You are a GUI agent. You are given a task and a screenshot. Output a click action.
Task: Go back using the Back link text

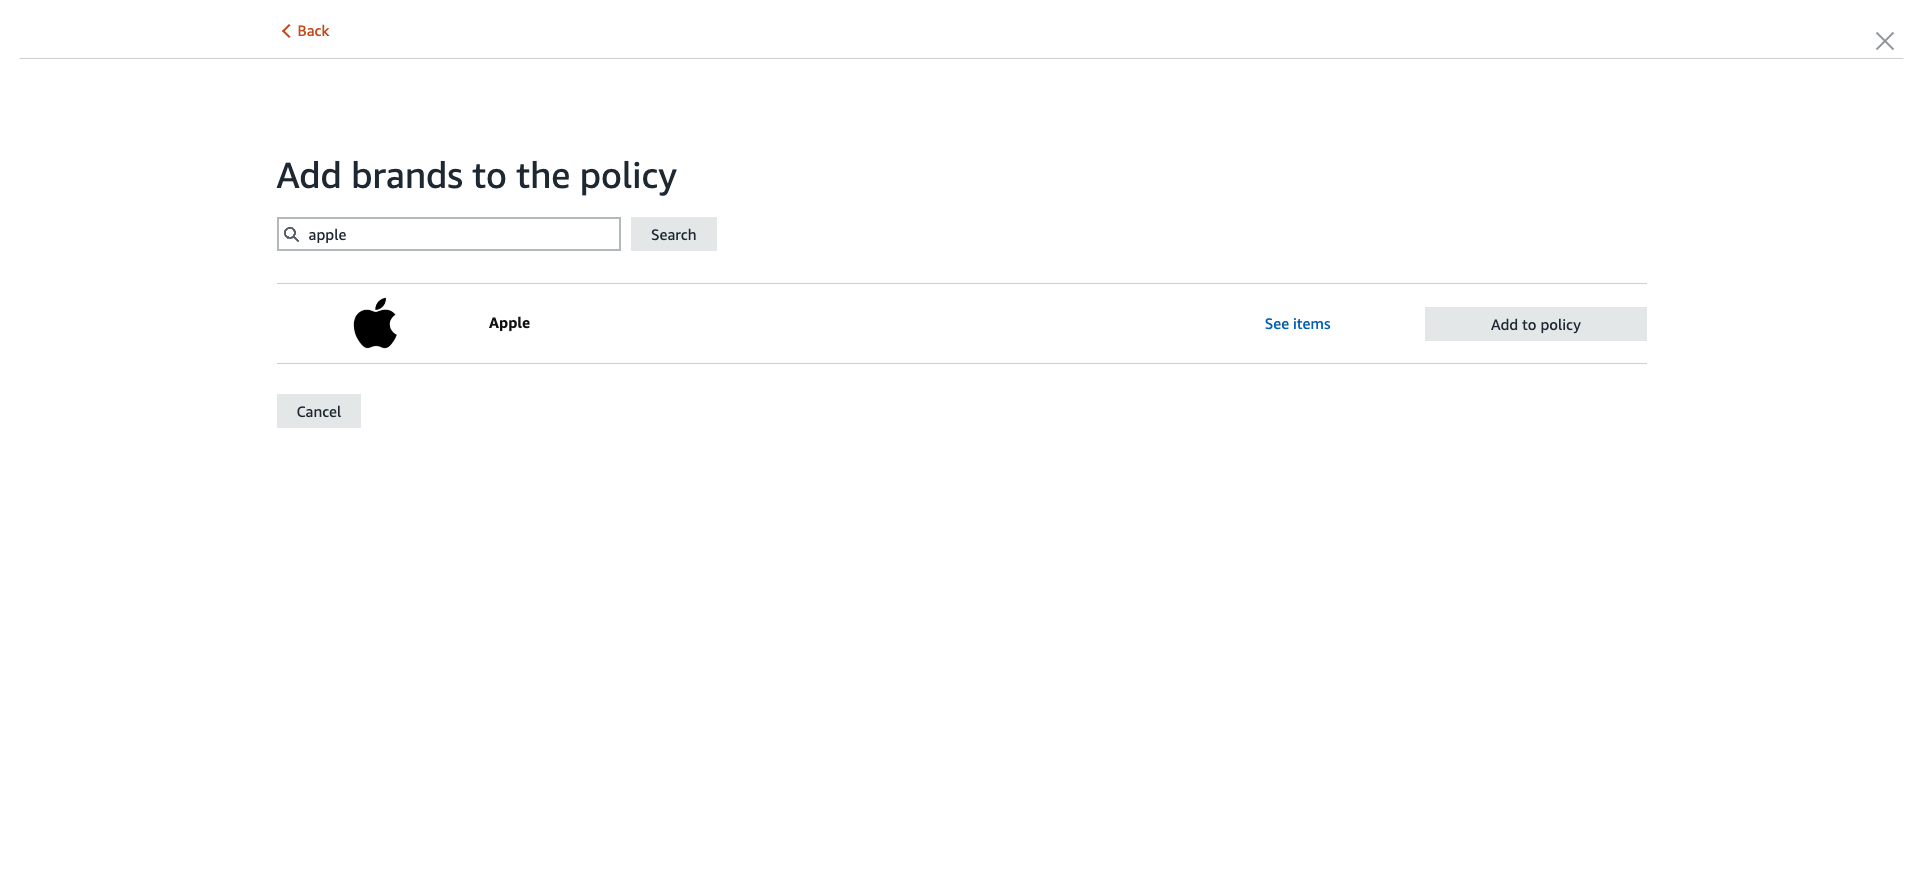click(x=313, y=31)
